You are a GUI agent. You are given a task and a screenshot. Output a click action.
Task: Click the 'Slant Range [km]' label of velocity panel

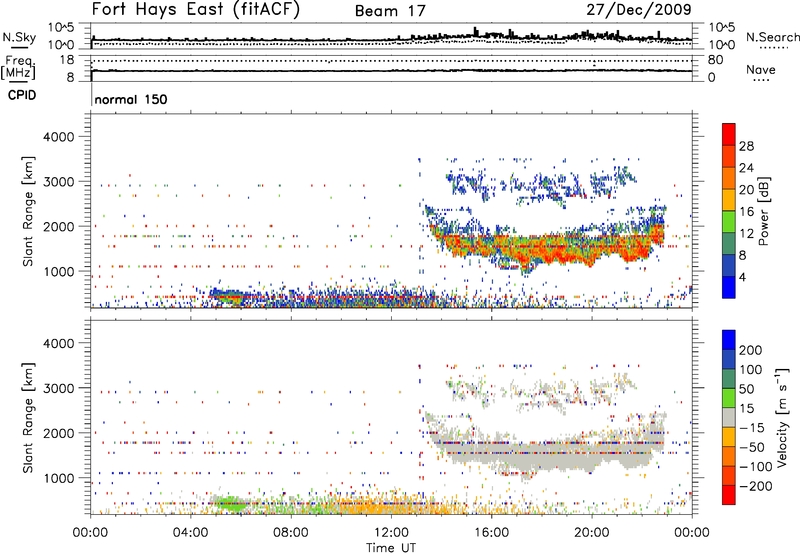click(28, 418)
